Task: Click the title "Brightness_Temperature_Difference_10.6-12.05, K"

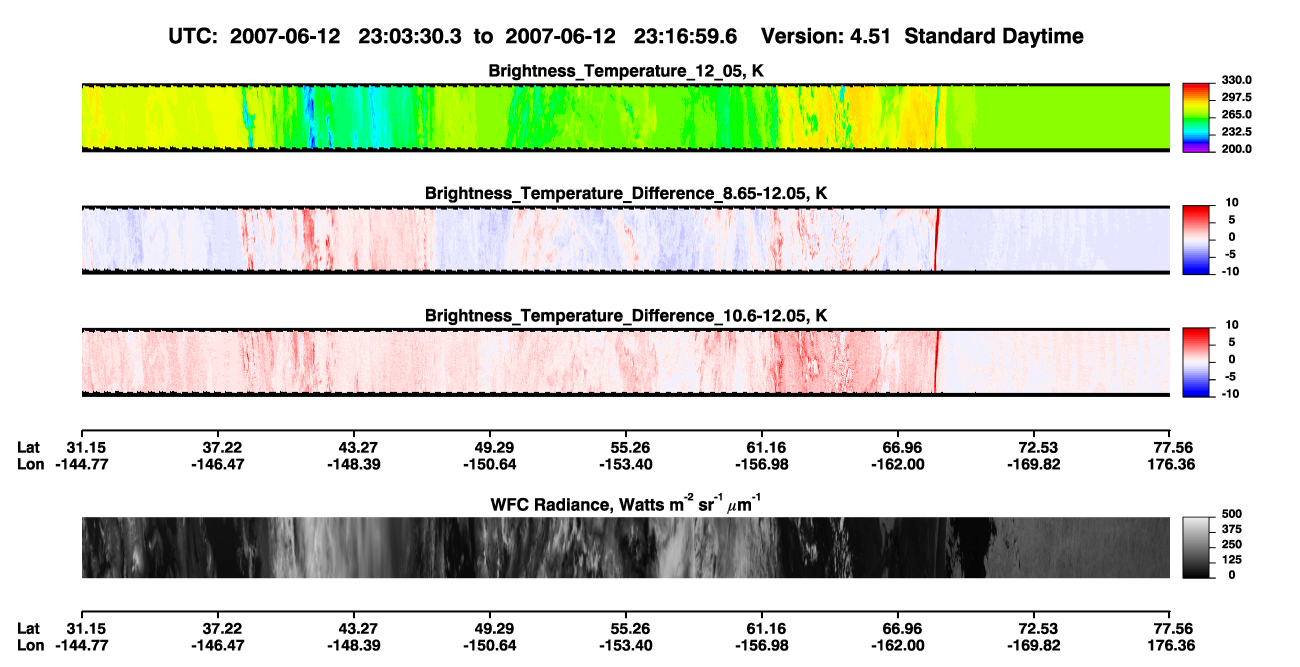Action: pos(626,315)
